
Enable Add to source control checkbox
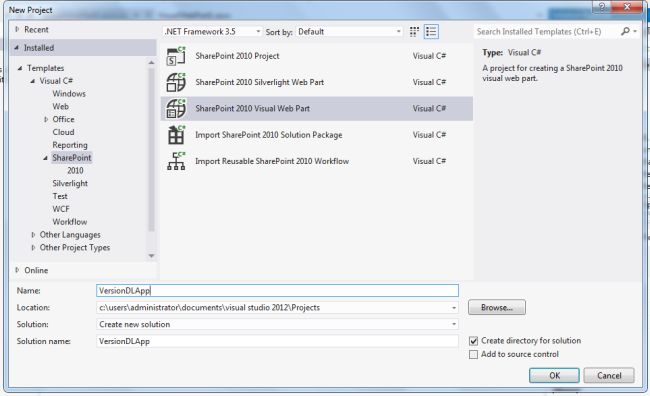pyautogui.click(x=473, y=355)
